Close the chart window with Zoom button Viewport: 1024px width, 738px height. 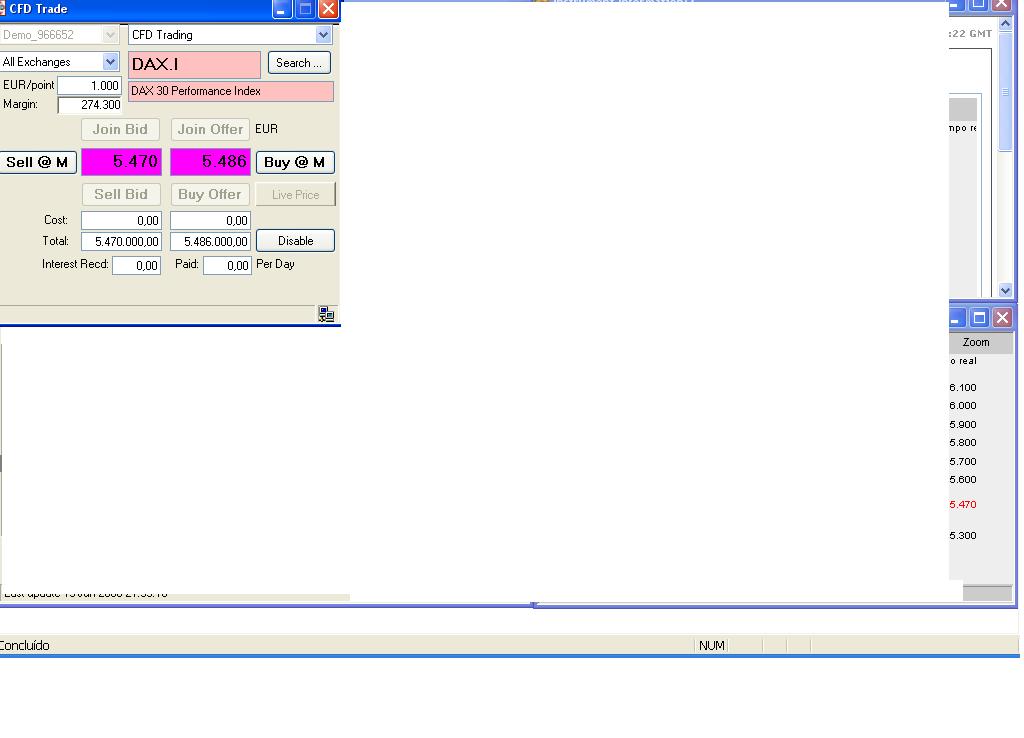pyautogui.click(x=1002, y=318)
